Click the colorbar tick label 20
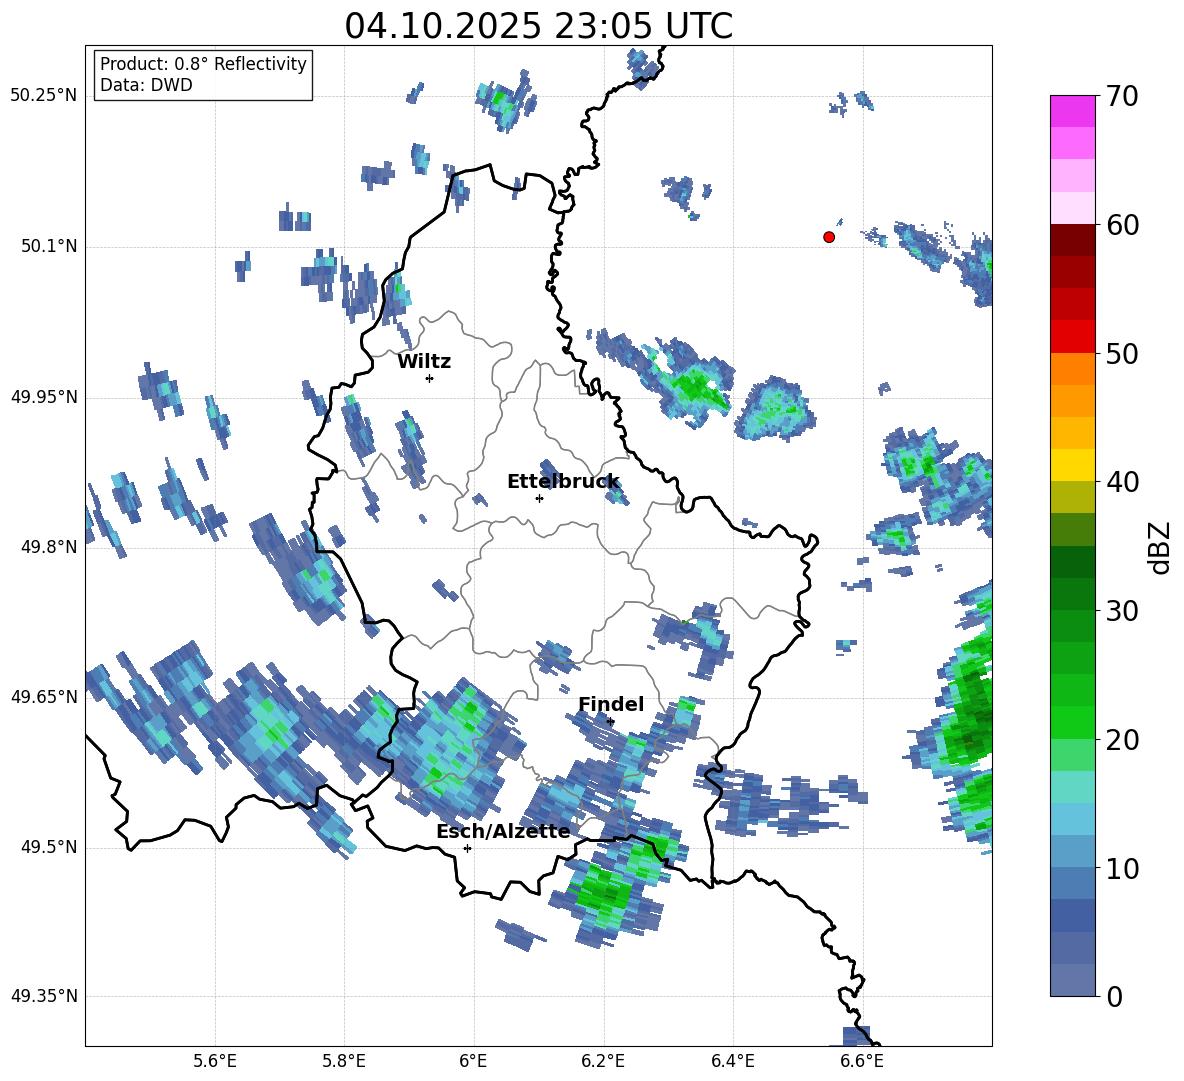This screenshot has height=1081, width=1184. click(1122, 740)
